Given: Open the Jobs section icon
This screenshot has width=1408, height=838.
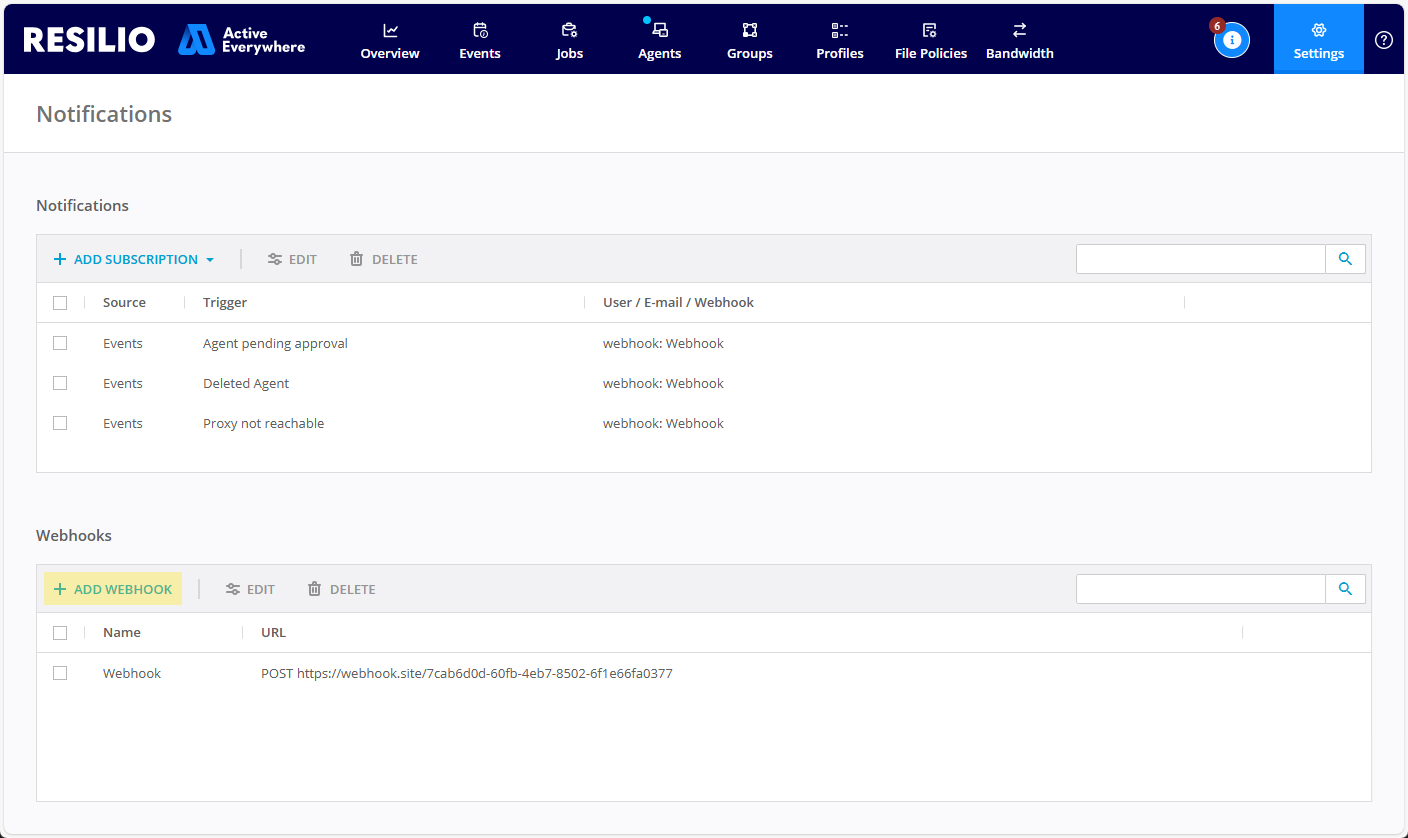Looking at the screenshot, I should click(x=568, y=31).
